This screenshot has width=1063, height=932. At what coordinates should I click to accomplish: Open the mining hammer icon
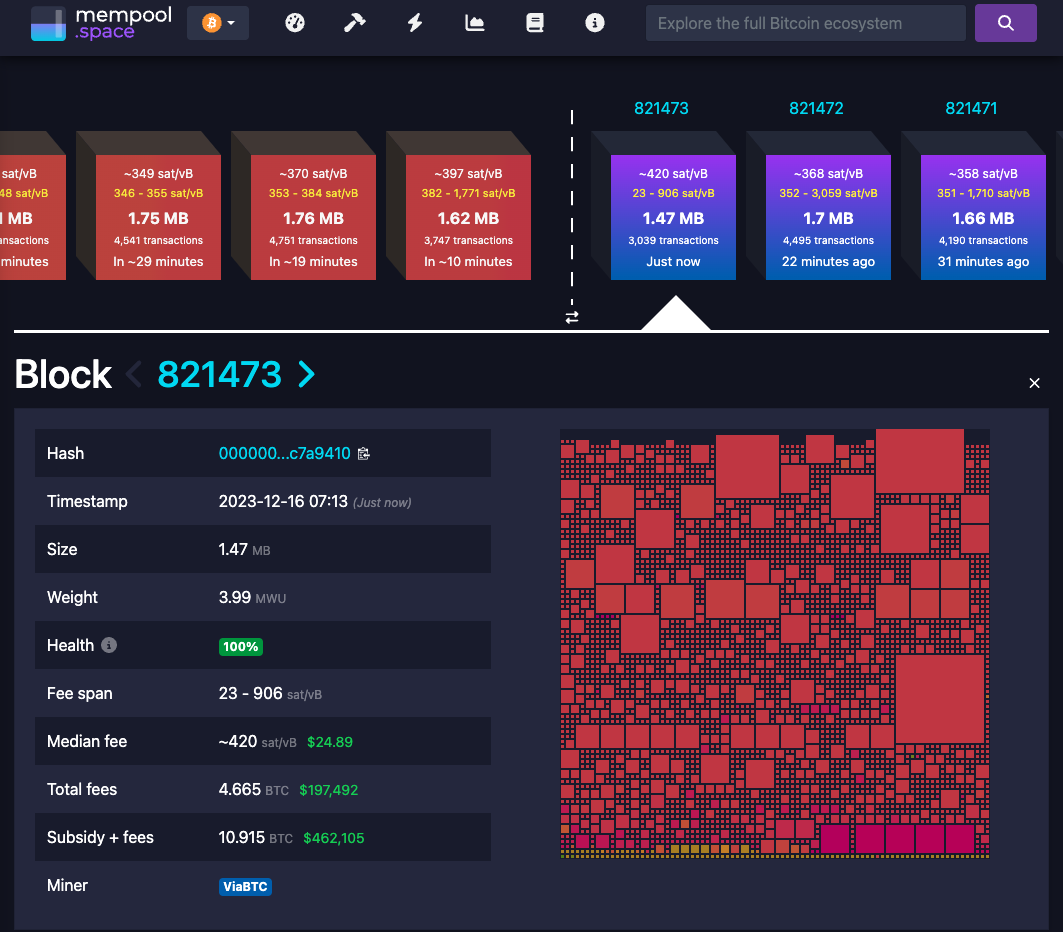(x=355, y=23)
